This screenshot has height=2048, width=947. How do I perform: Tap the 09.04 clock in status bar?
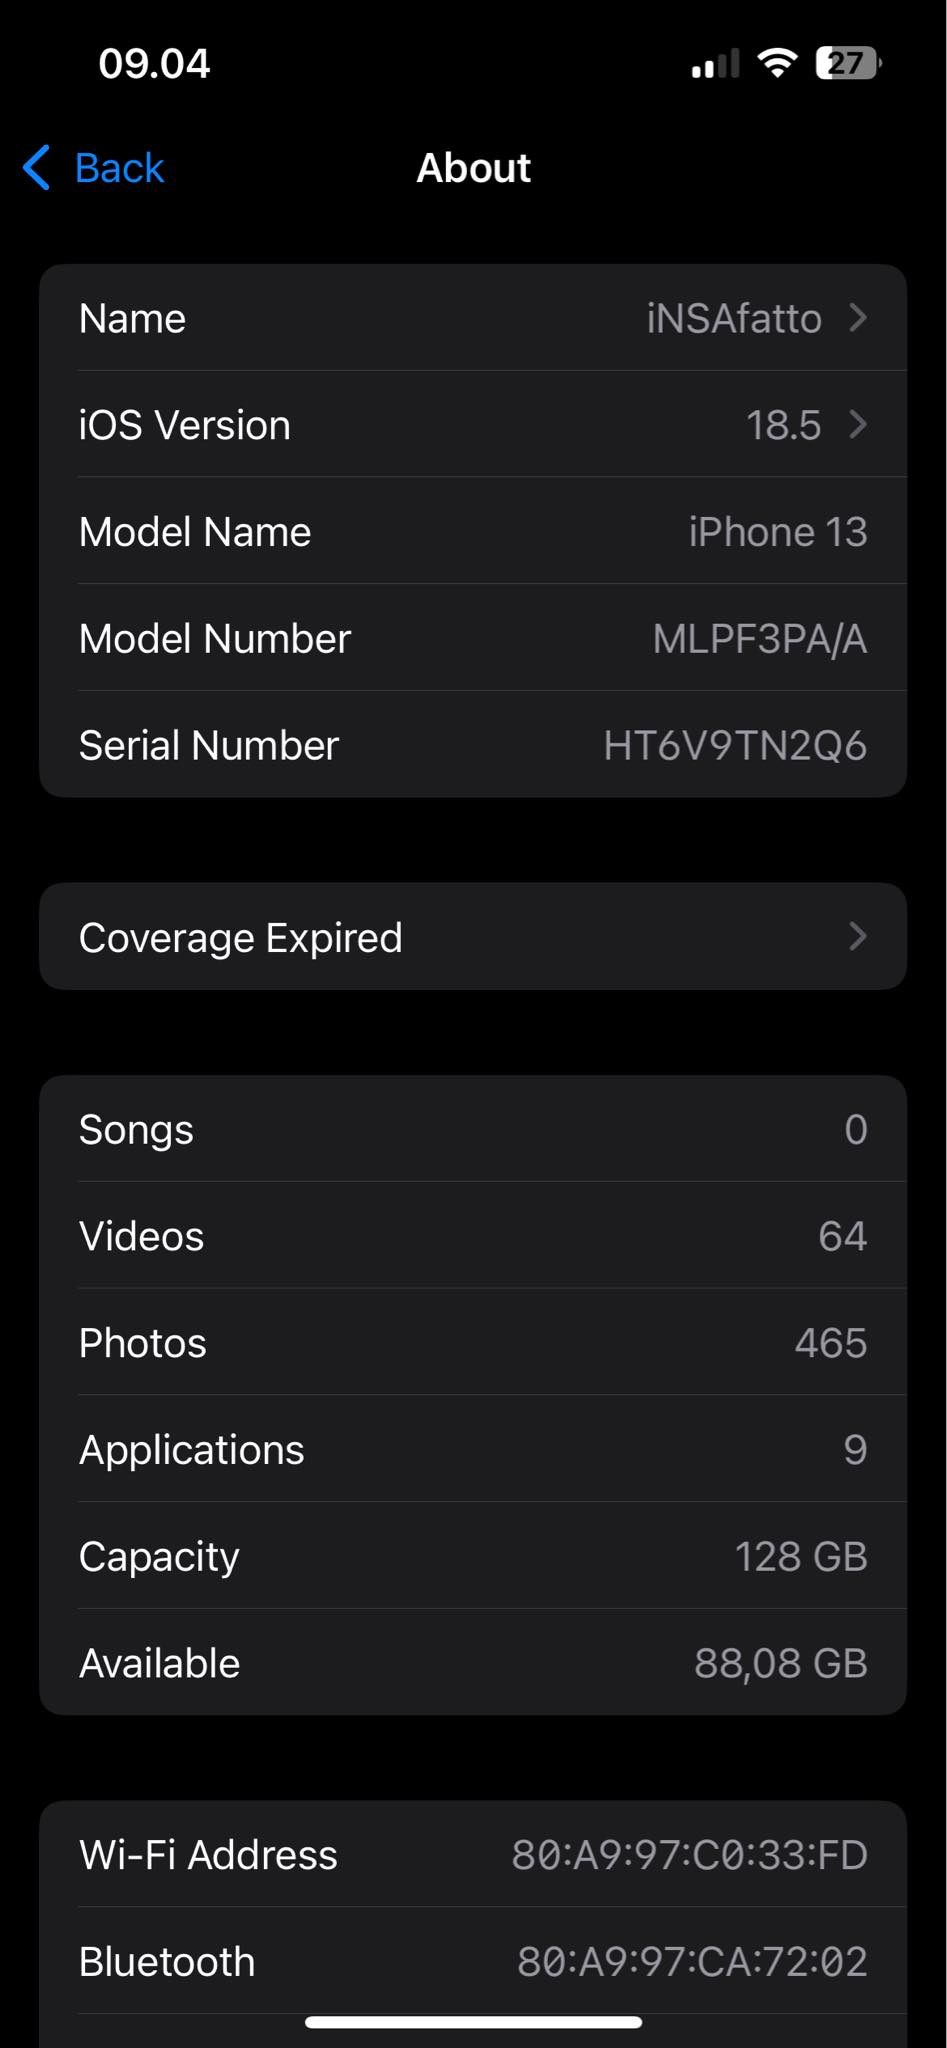tap(154, 64)
